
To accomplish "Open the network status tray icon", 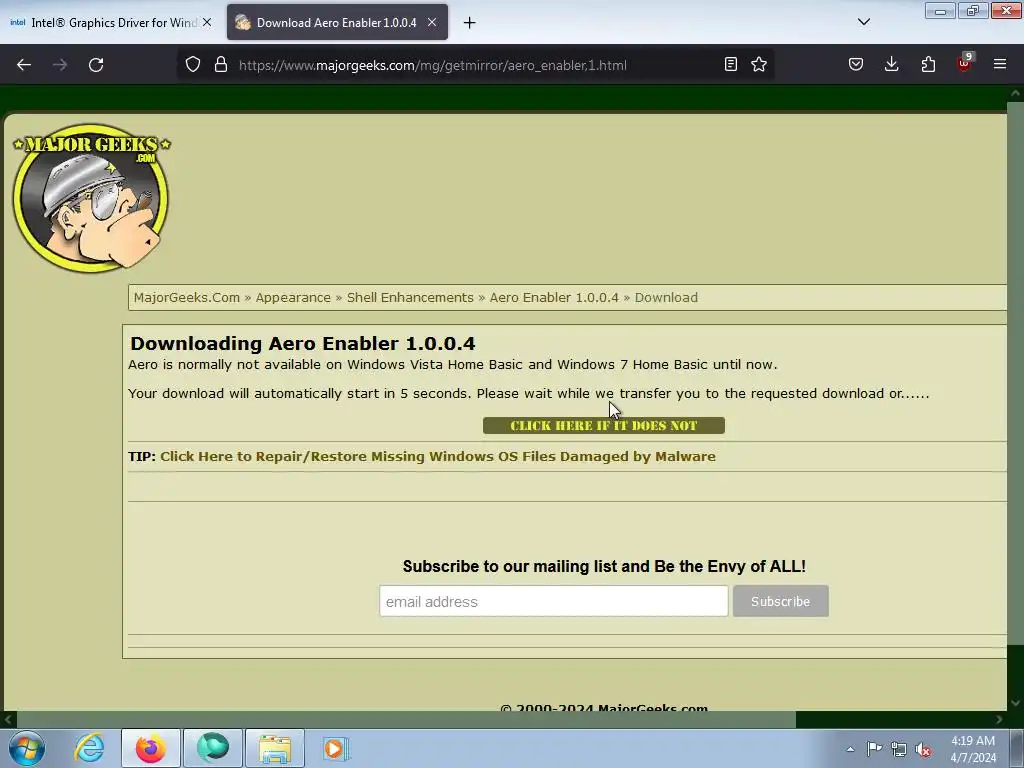I will (899, 749).
